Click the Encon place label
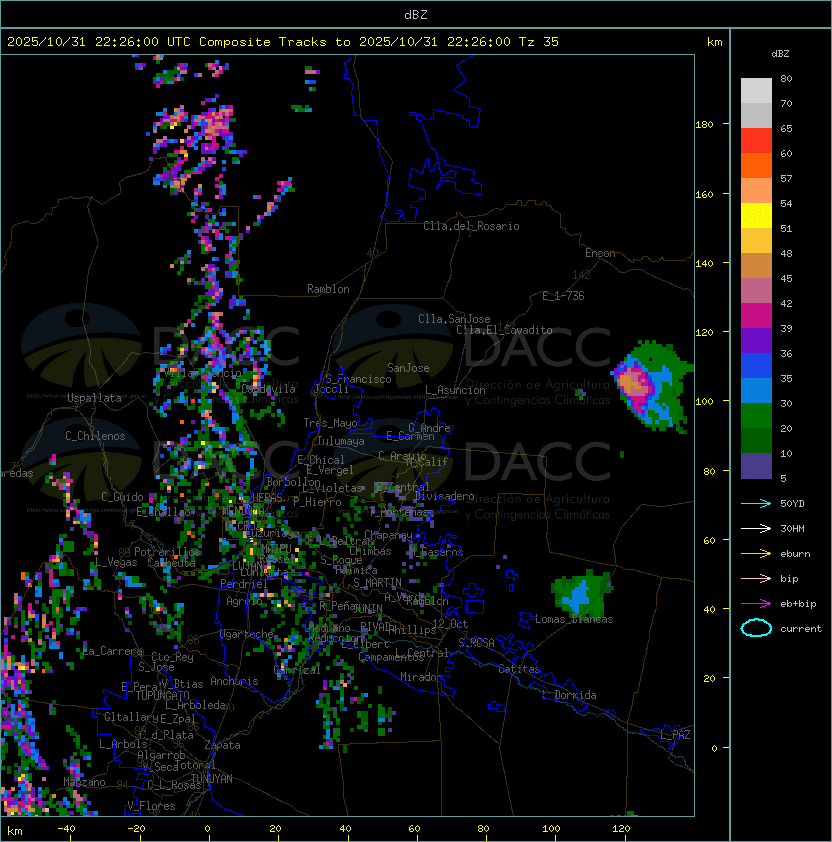This screenshot has width=832, height=842. (x=600, y=253)
